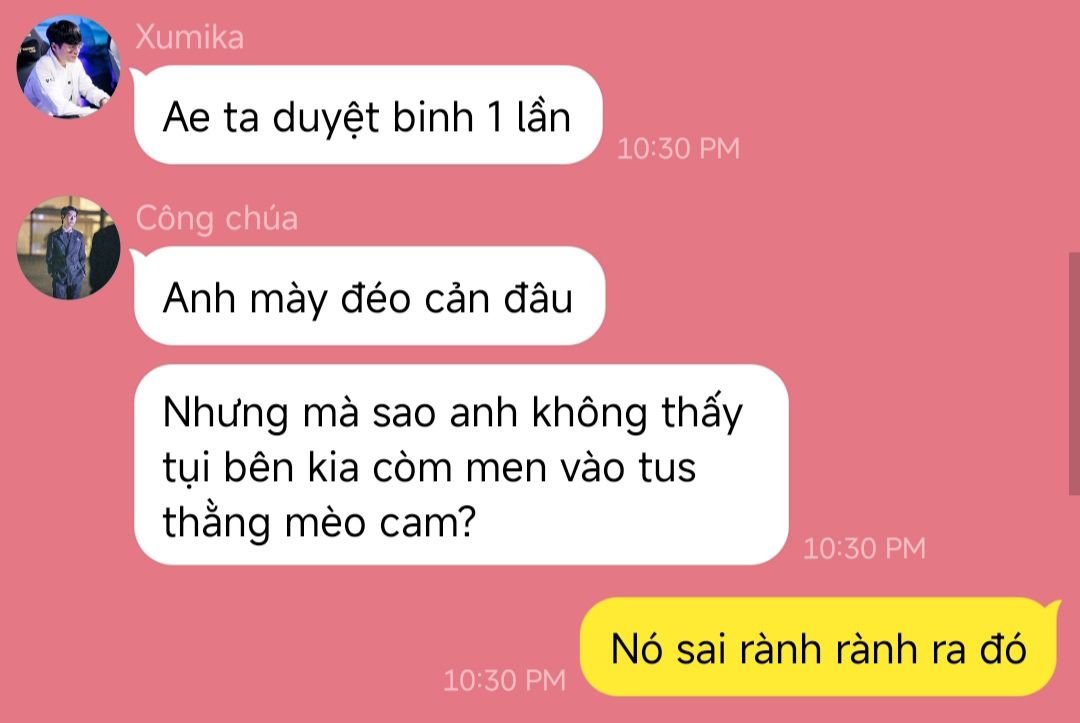Click the line 'Nhưng mà sao anh không thấy'
The height and width of the screenshot is (723, 1080).
tap(453, 413)
